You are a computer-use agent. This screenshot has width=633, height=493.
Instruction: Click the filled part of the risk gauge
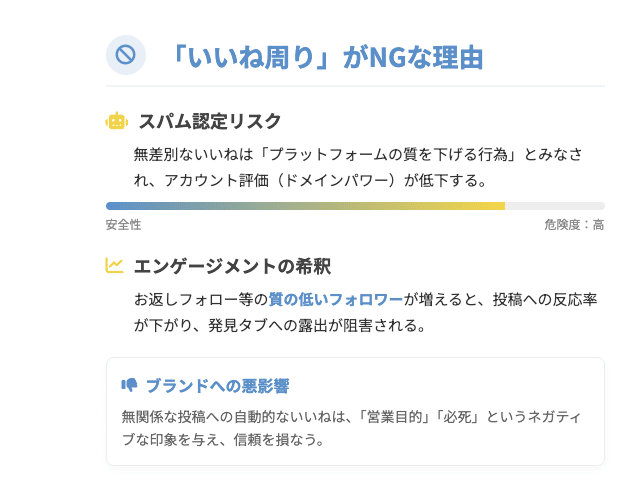tap(305, 206)
